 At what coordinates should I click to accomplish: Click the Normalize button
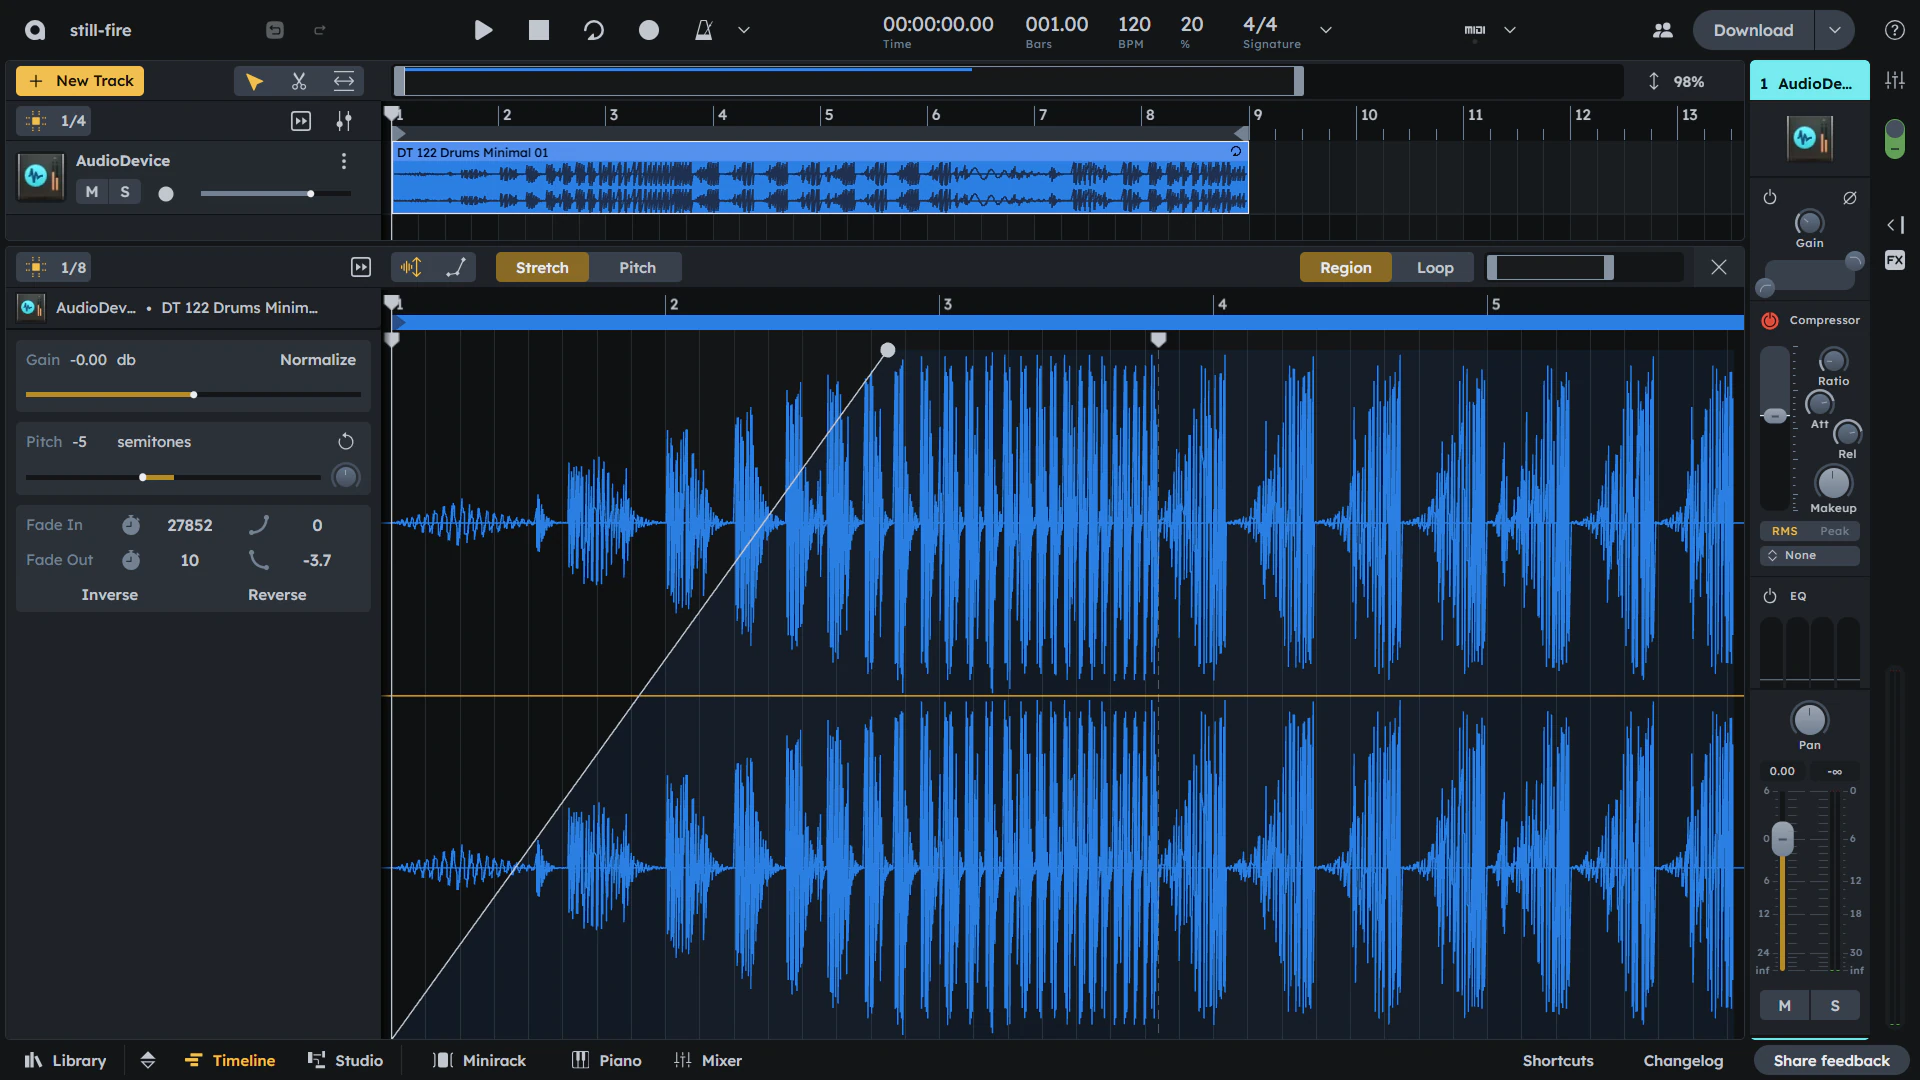coord(317,359)
